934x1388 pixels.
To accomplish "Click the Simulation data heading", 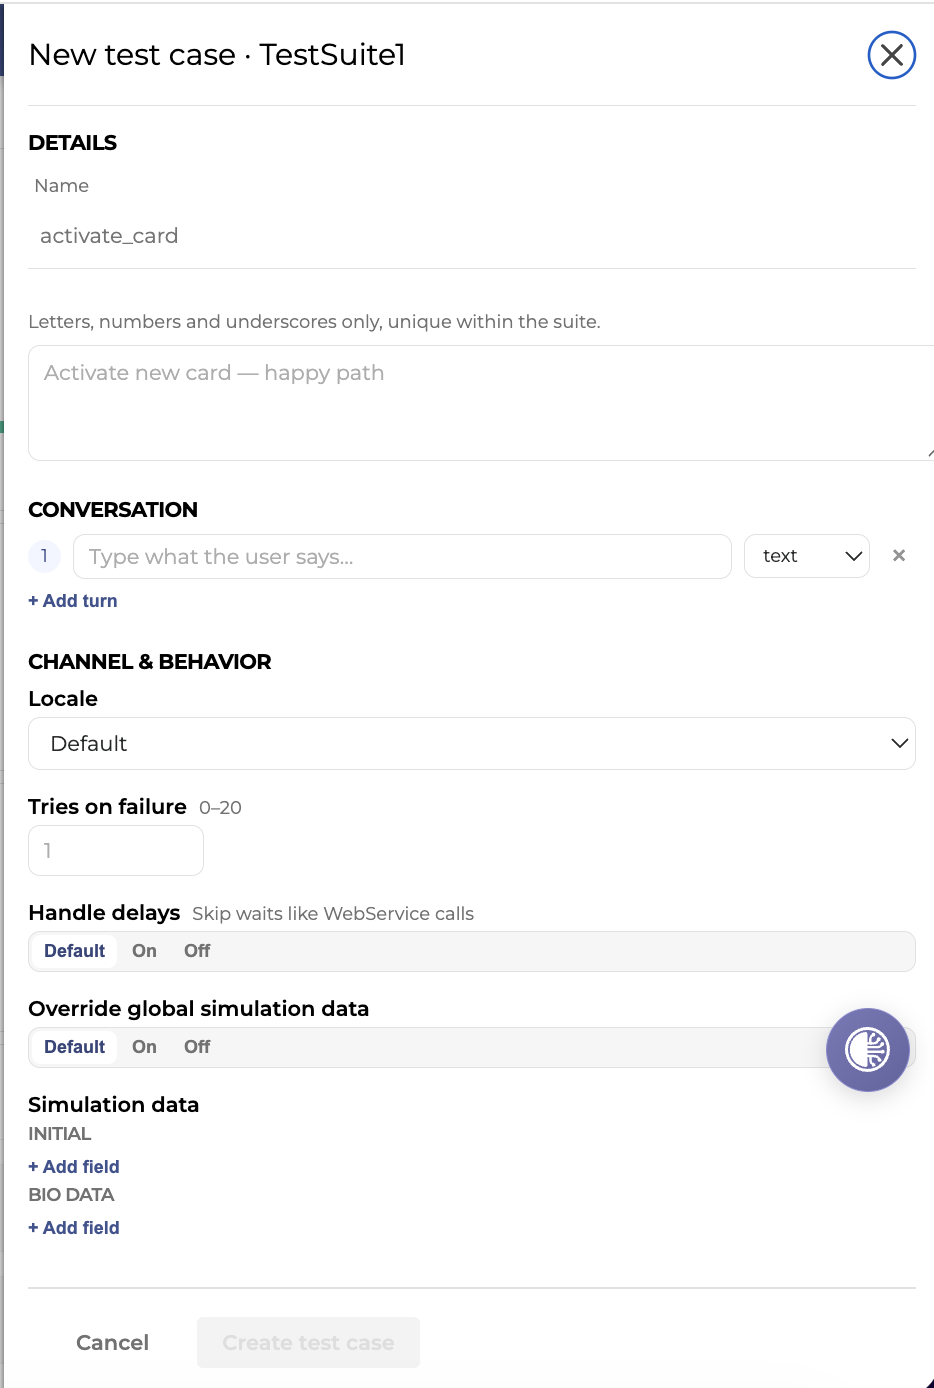I will (114, 1105).
